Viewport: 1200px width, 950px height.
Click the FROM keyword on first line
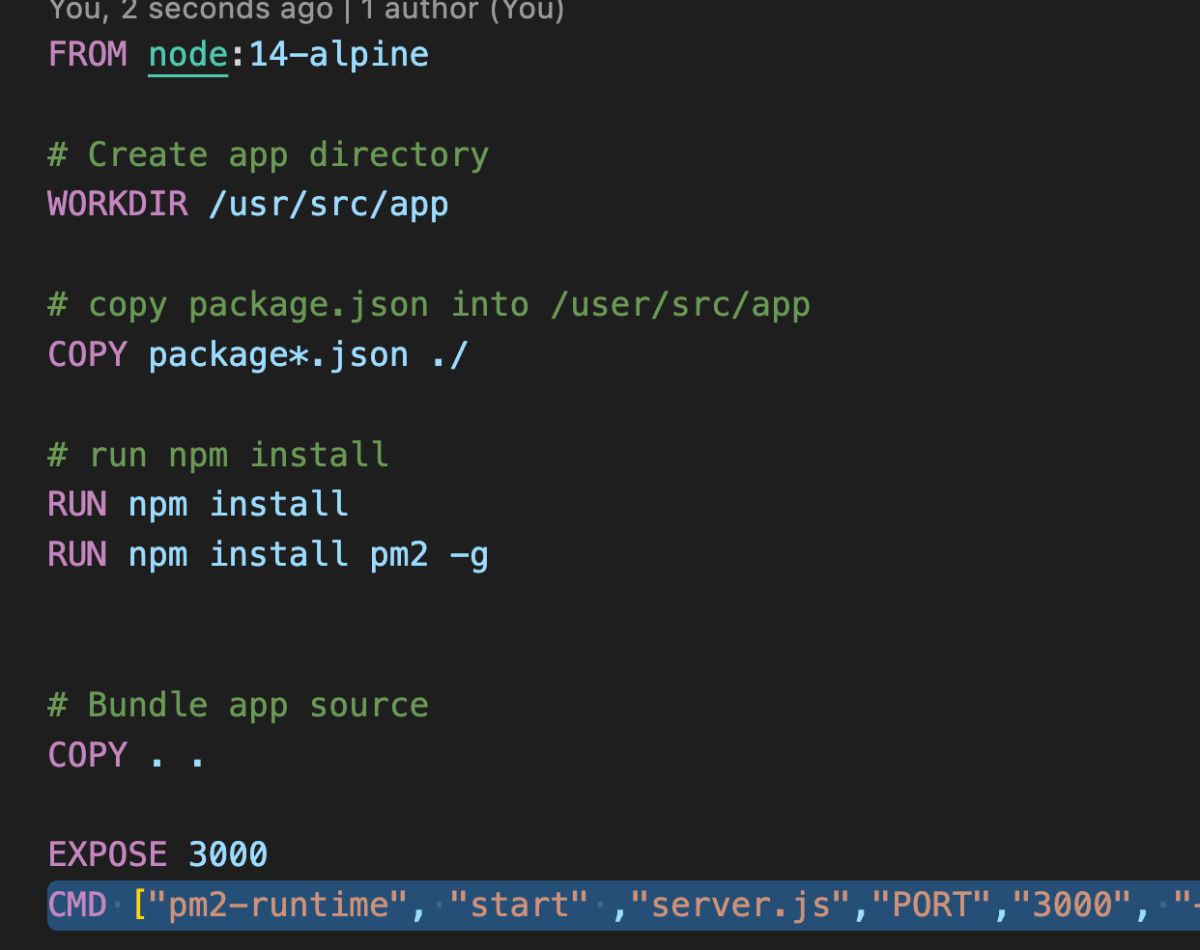point(88,54)
